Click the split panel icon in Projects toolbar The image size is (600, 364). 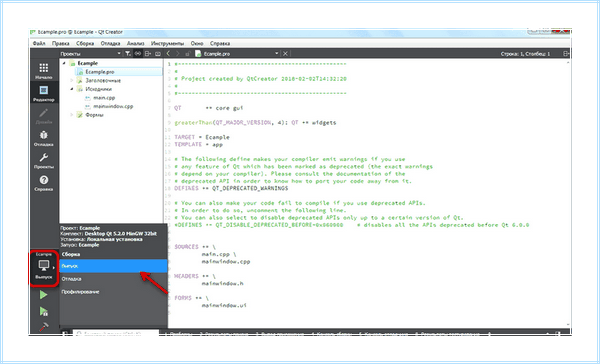click(148, 54)
